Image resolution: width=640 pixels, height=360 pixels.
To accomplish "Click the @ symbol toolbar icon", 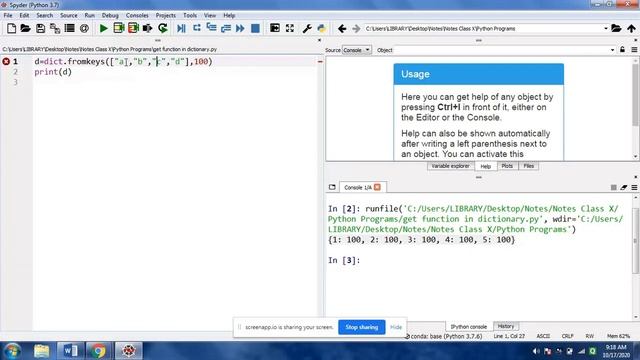I will point(84,28).
